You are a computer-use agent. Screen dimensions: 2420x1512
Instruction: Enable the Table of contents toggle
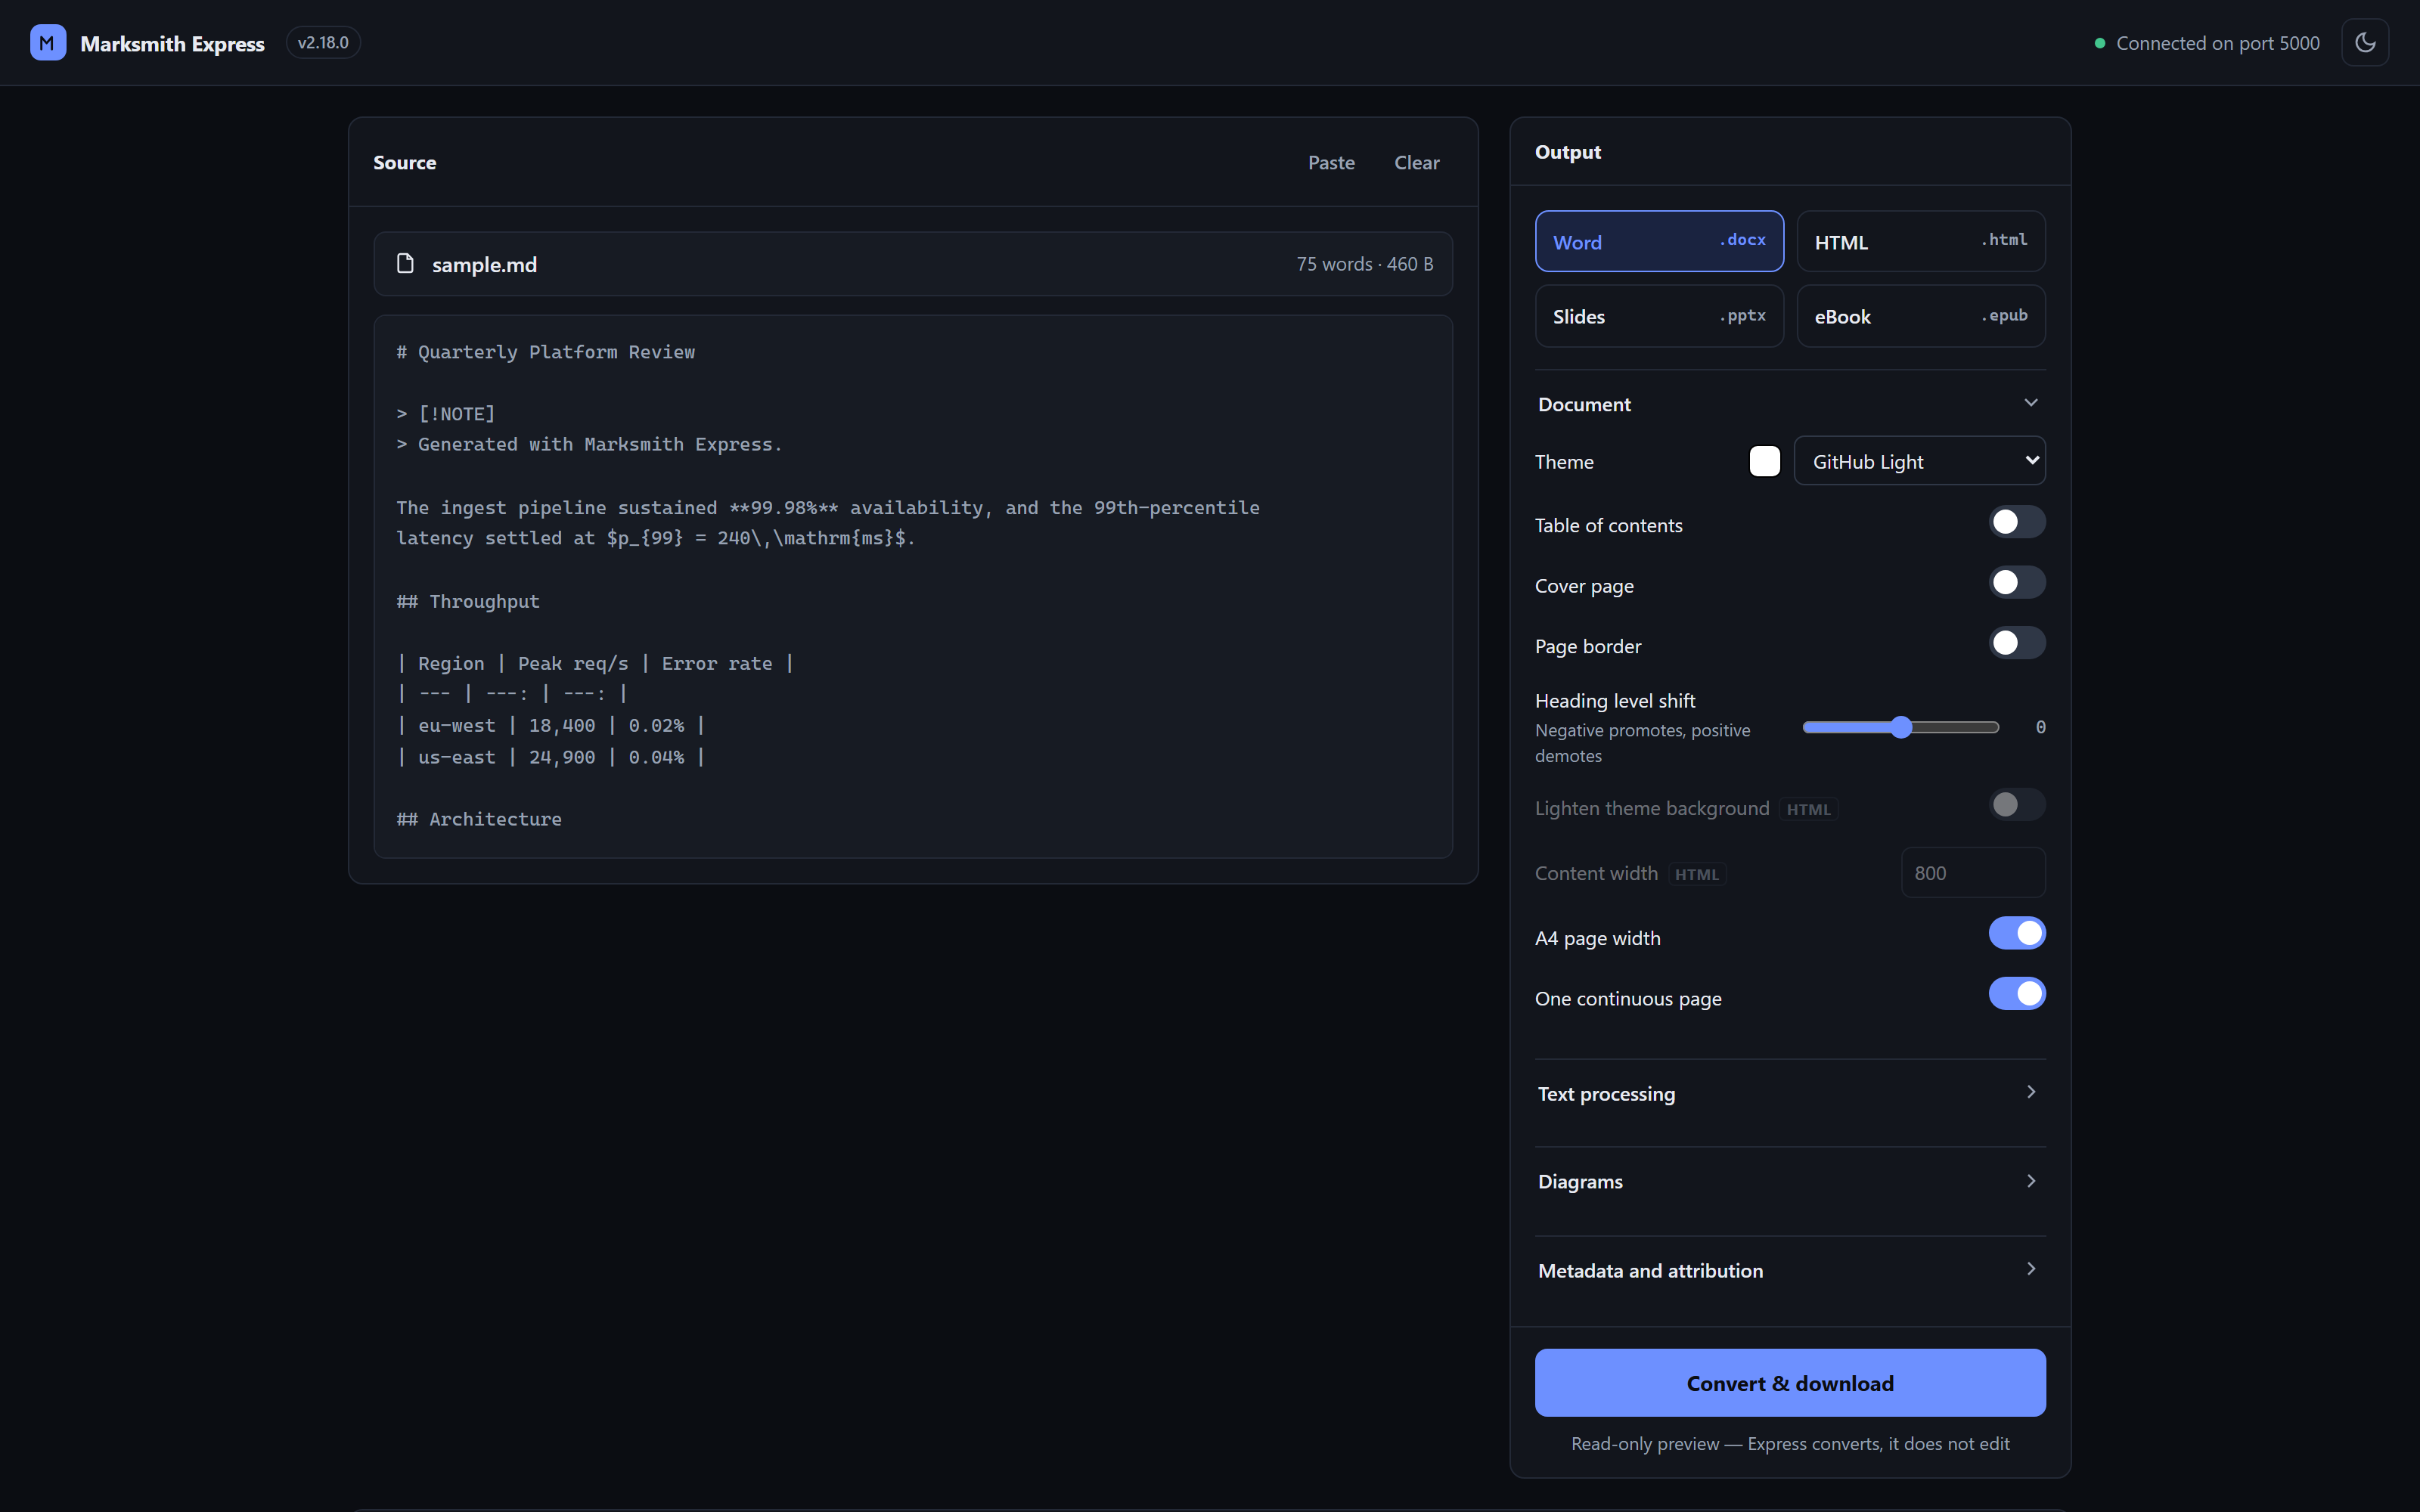(x=2016, y=522)
